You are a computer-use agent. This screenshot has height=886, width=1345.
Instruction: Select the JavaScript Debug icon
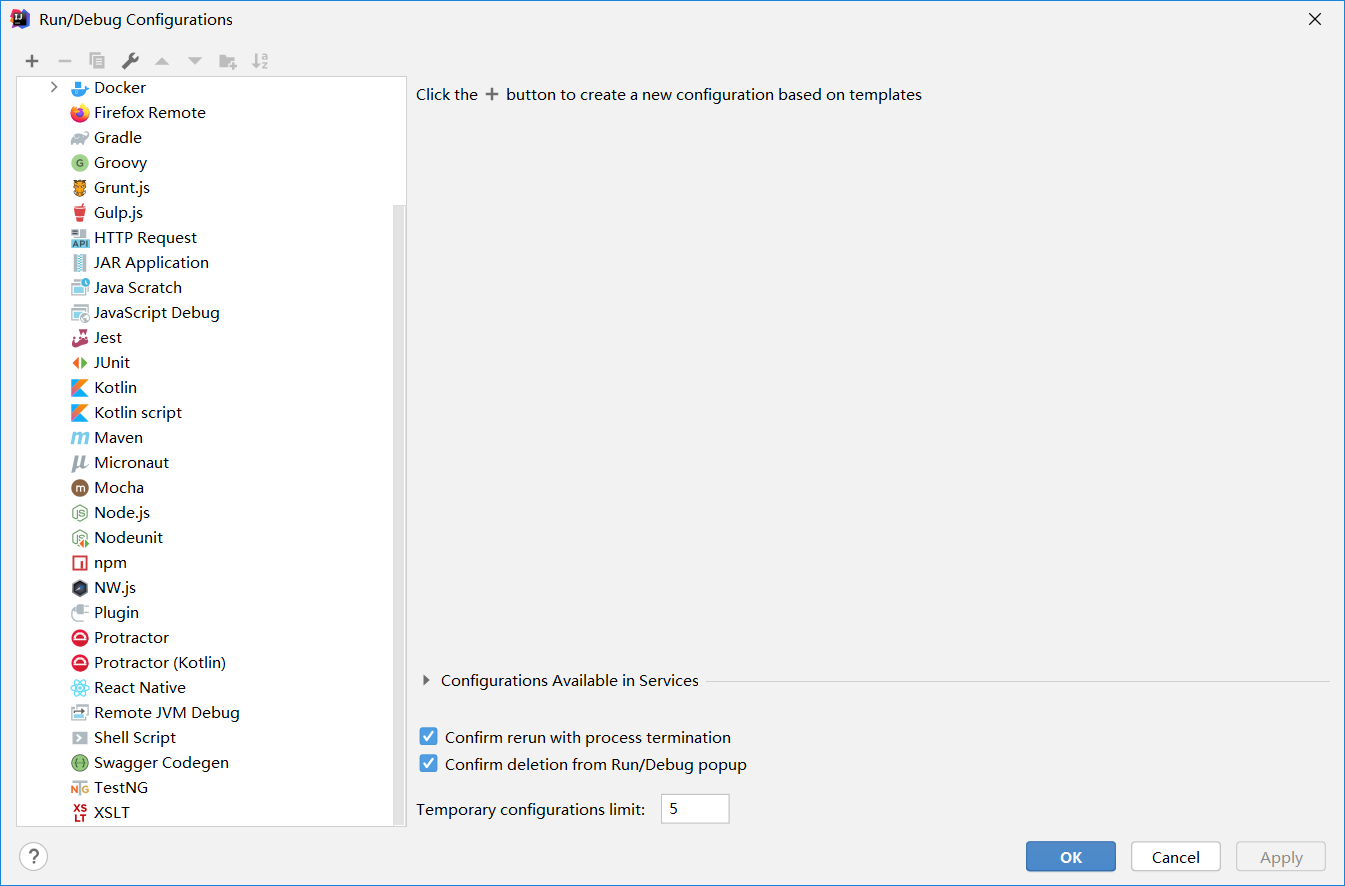click(80, 313)
